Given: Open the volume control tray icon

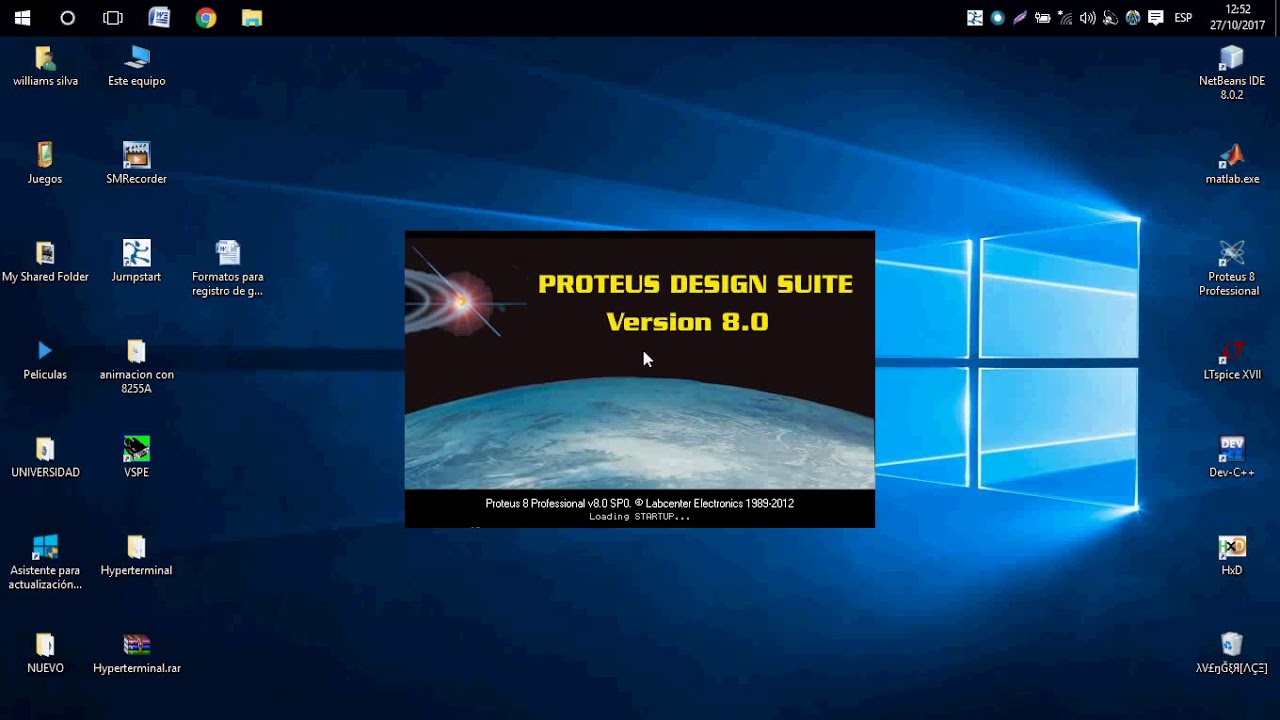Looking at the screenshot, I should pos(1088,18).
